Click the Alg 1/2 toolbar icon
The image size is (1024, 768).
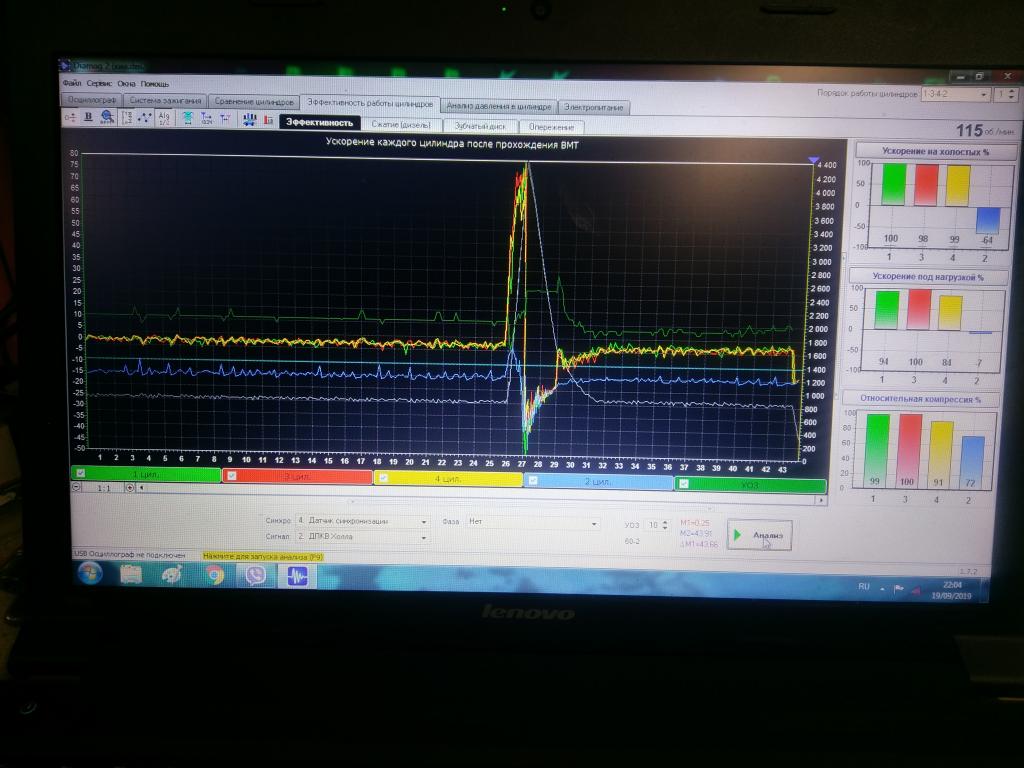point(164,118)
